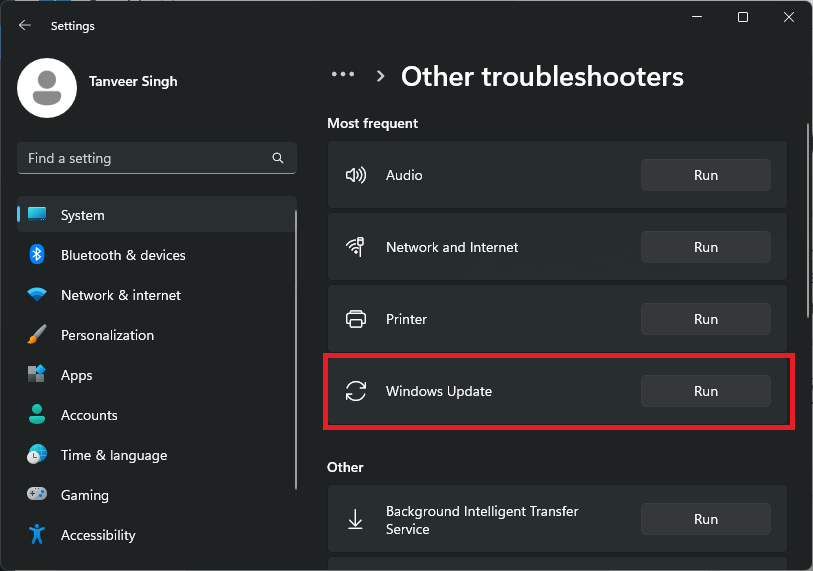Minimize the Settings window
Viewport: 813px width, 571px height.
pyautogui.click(x=697, y=17)
